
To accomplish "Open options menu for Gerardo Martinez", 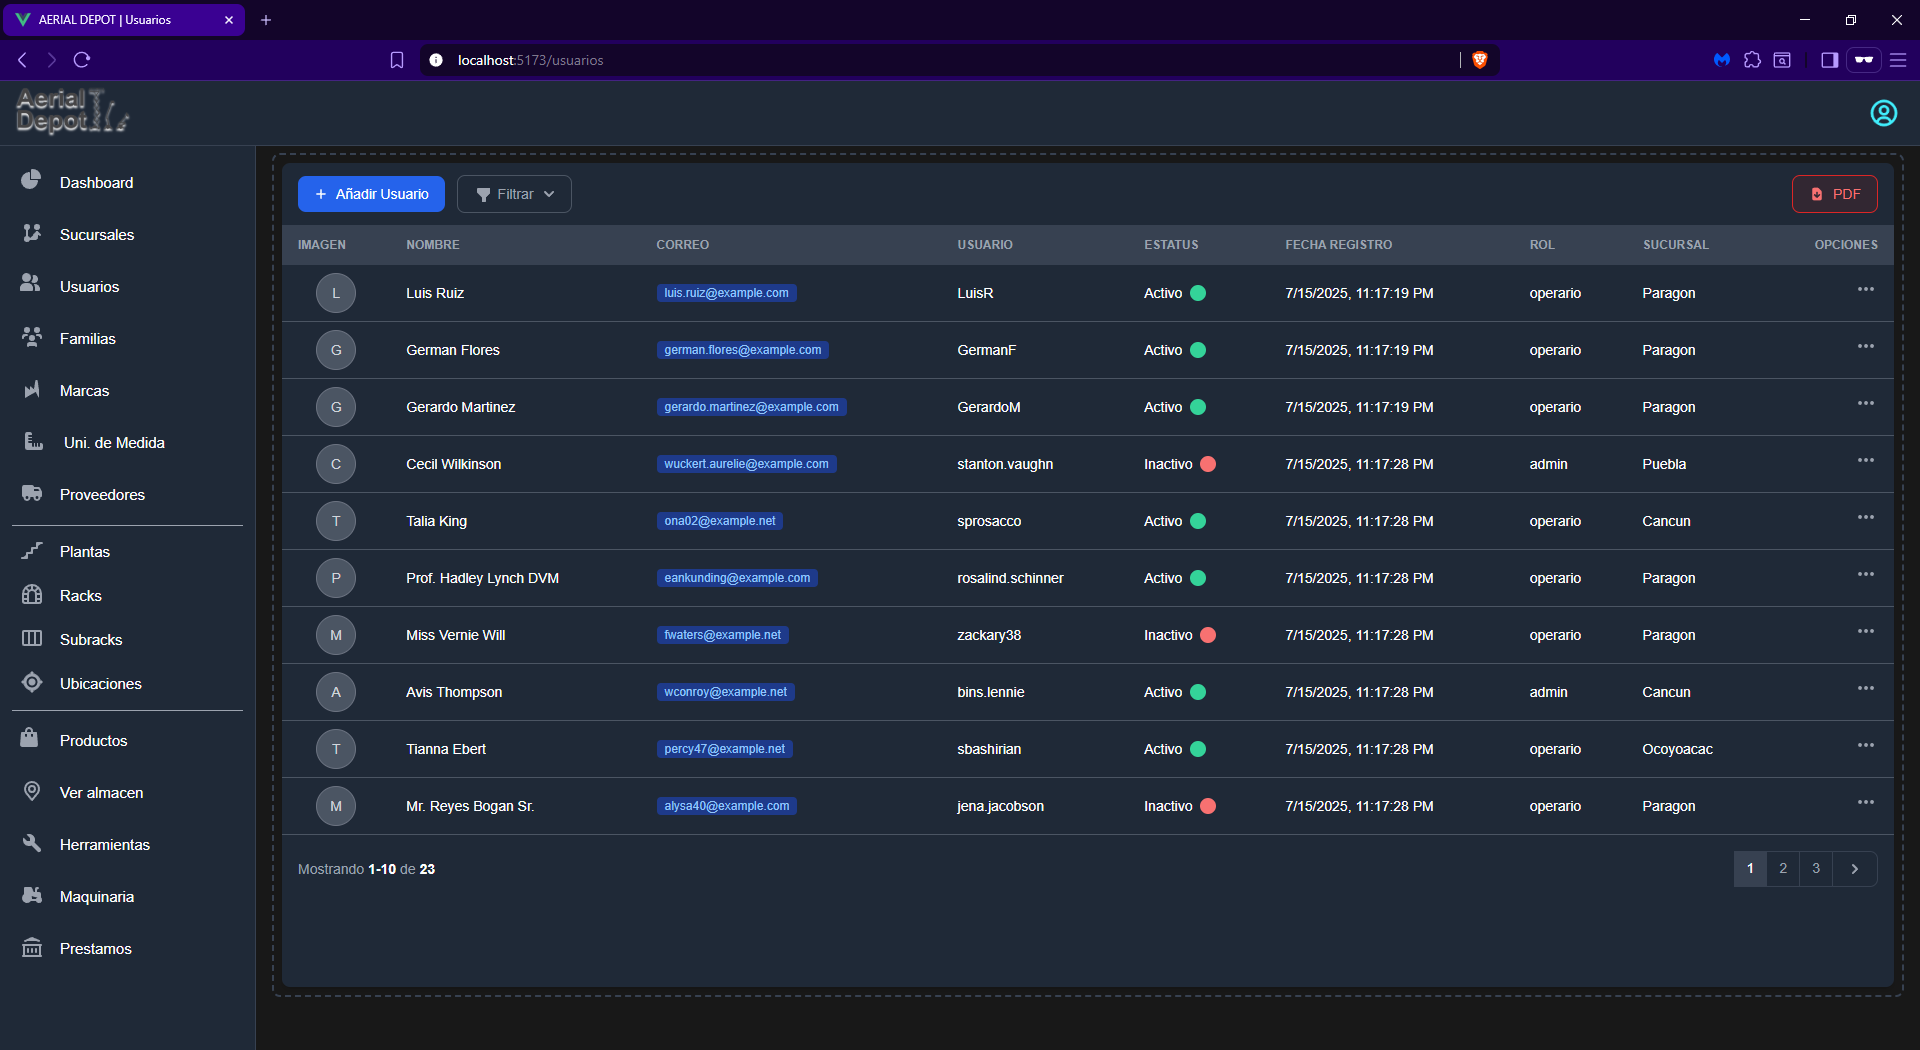I will coord(1865,404).
